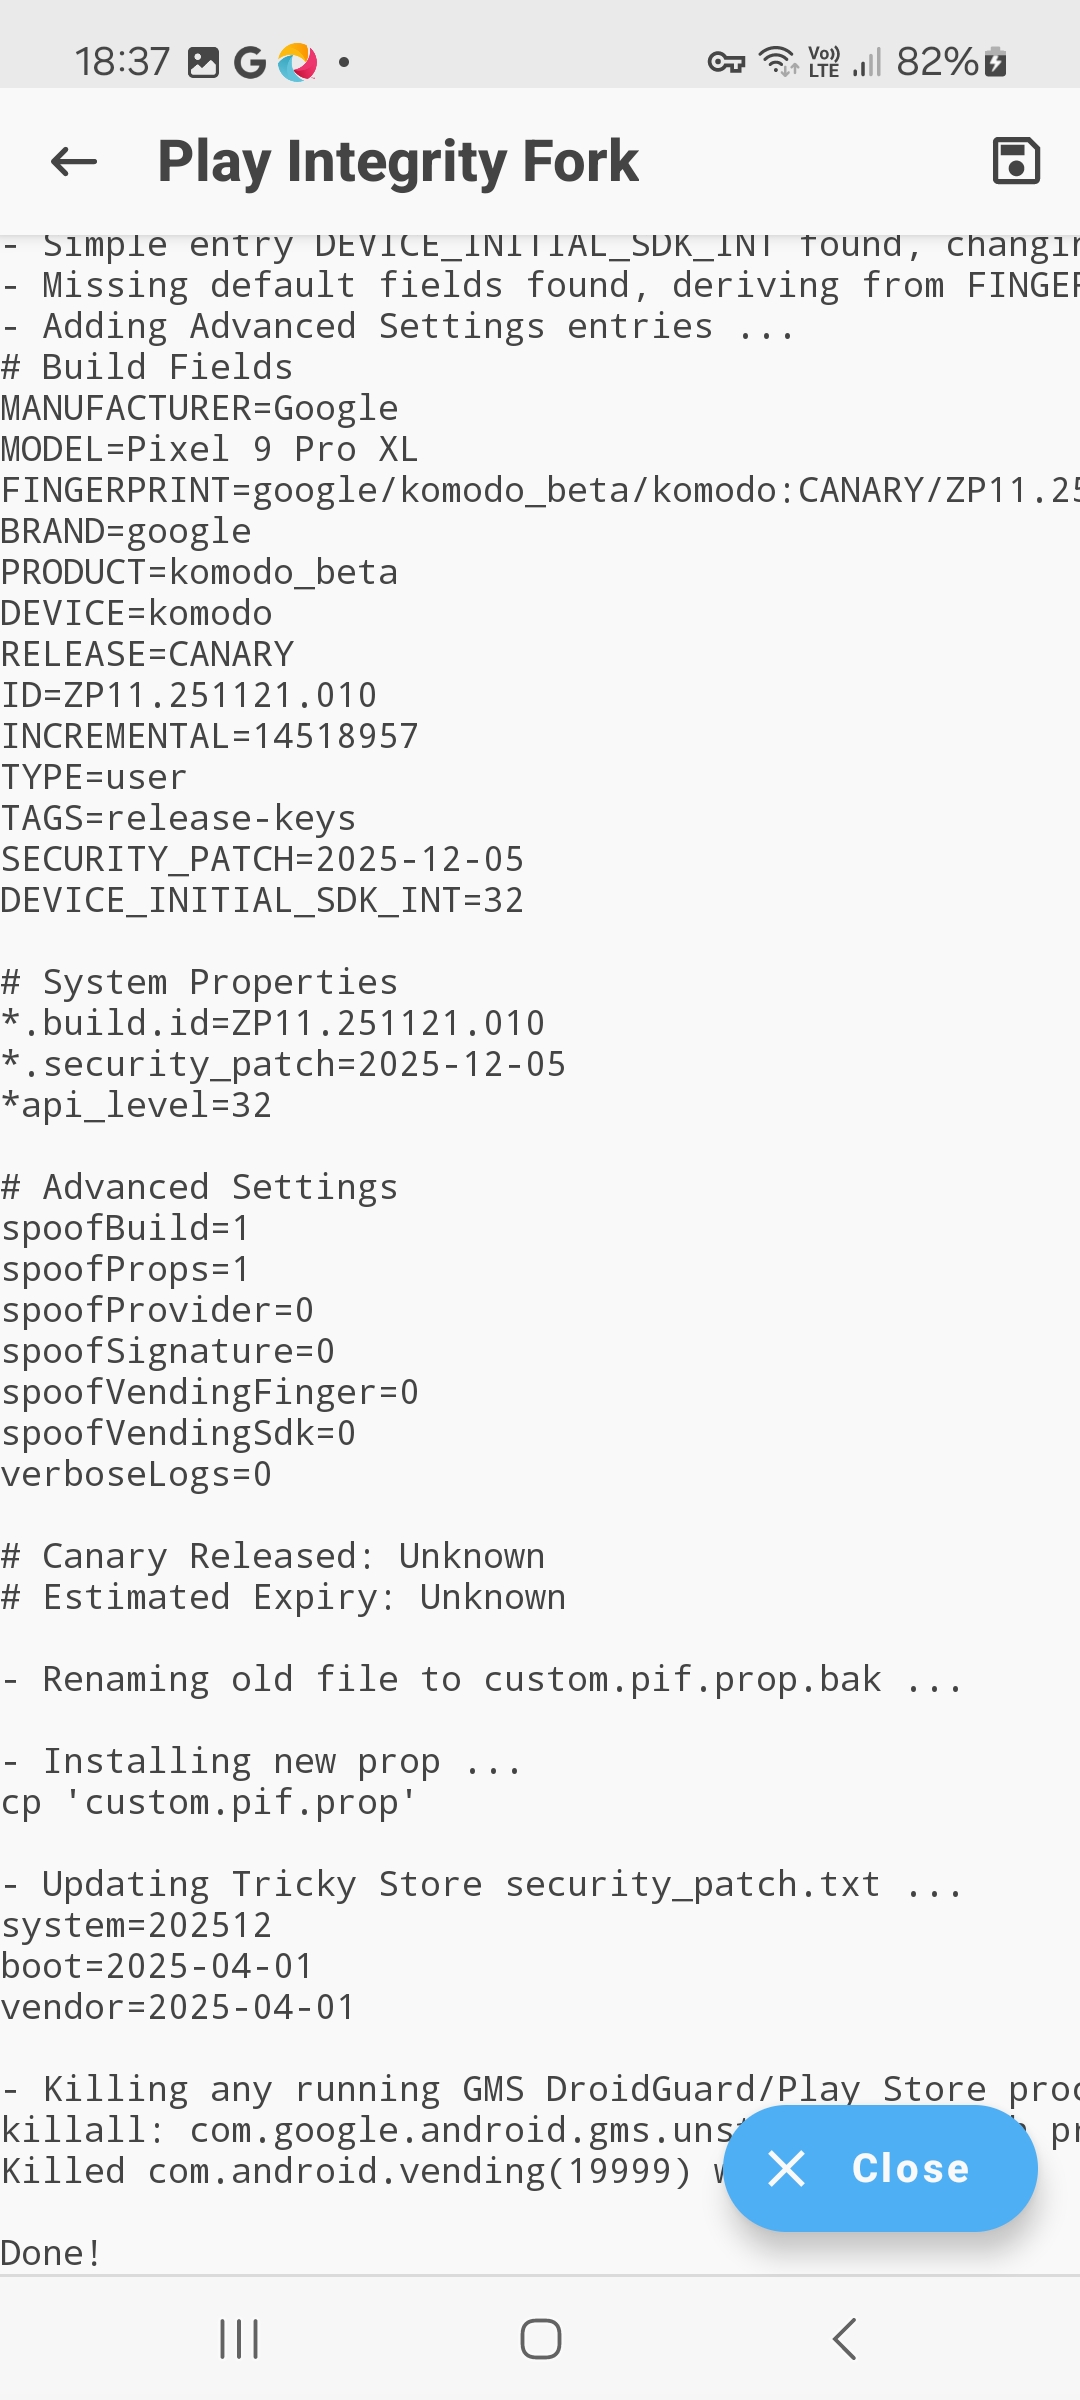Tap the Play Integrity Fork title
This screenshot has height=2400, width=1080.
(398, 161)
